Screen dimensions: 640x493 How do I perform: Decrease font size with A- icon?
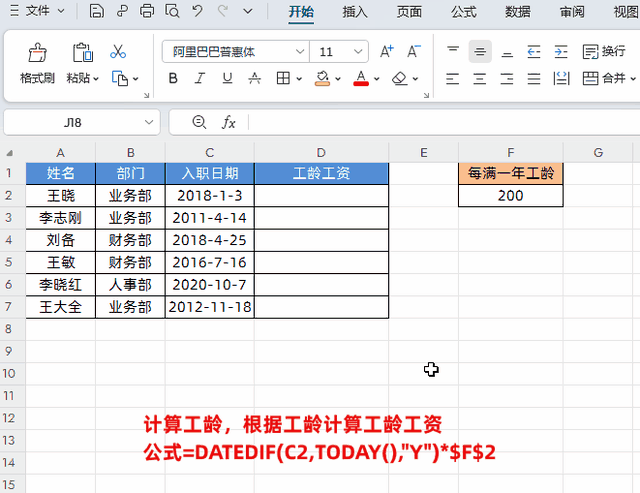pyautogui.click(x=414, y=52)
